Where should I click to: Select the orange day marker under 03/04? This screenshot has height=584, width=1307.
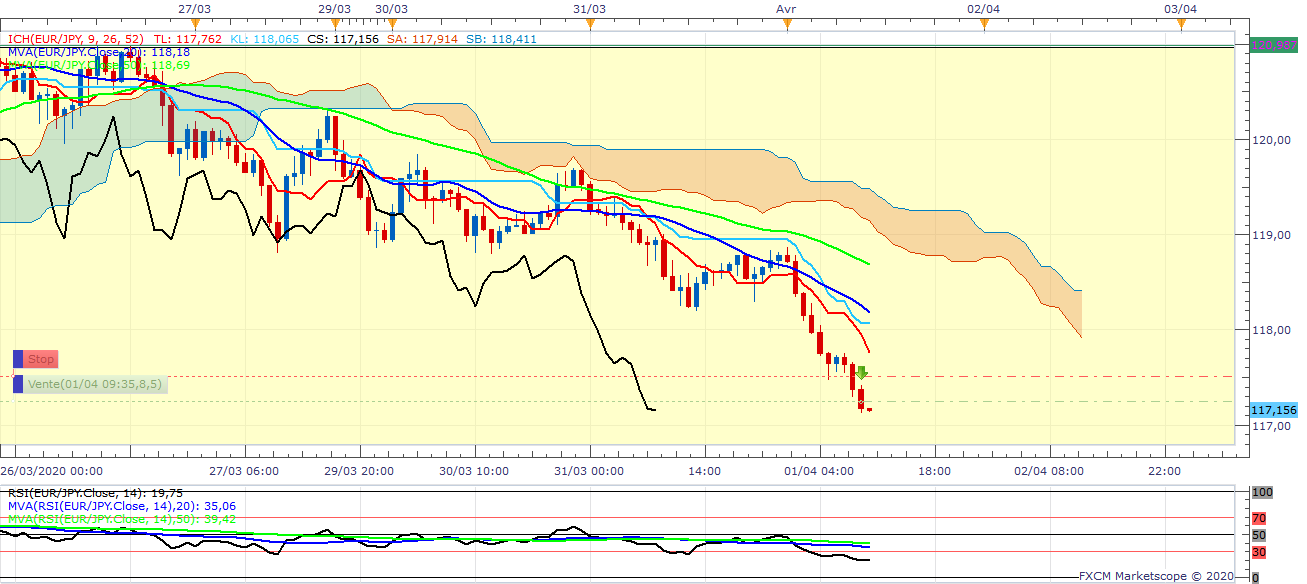(1181, 24)
